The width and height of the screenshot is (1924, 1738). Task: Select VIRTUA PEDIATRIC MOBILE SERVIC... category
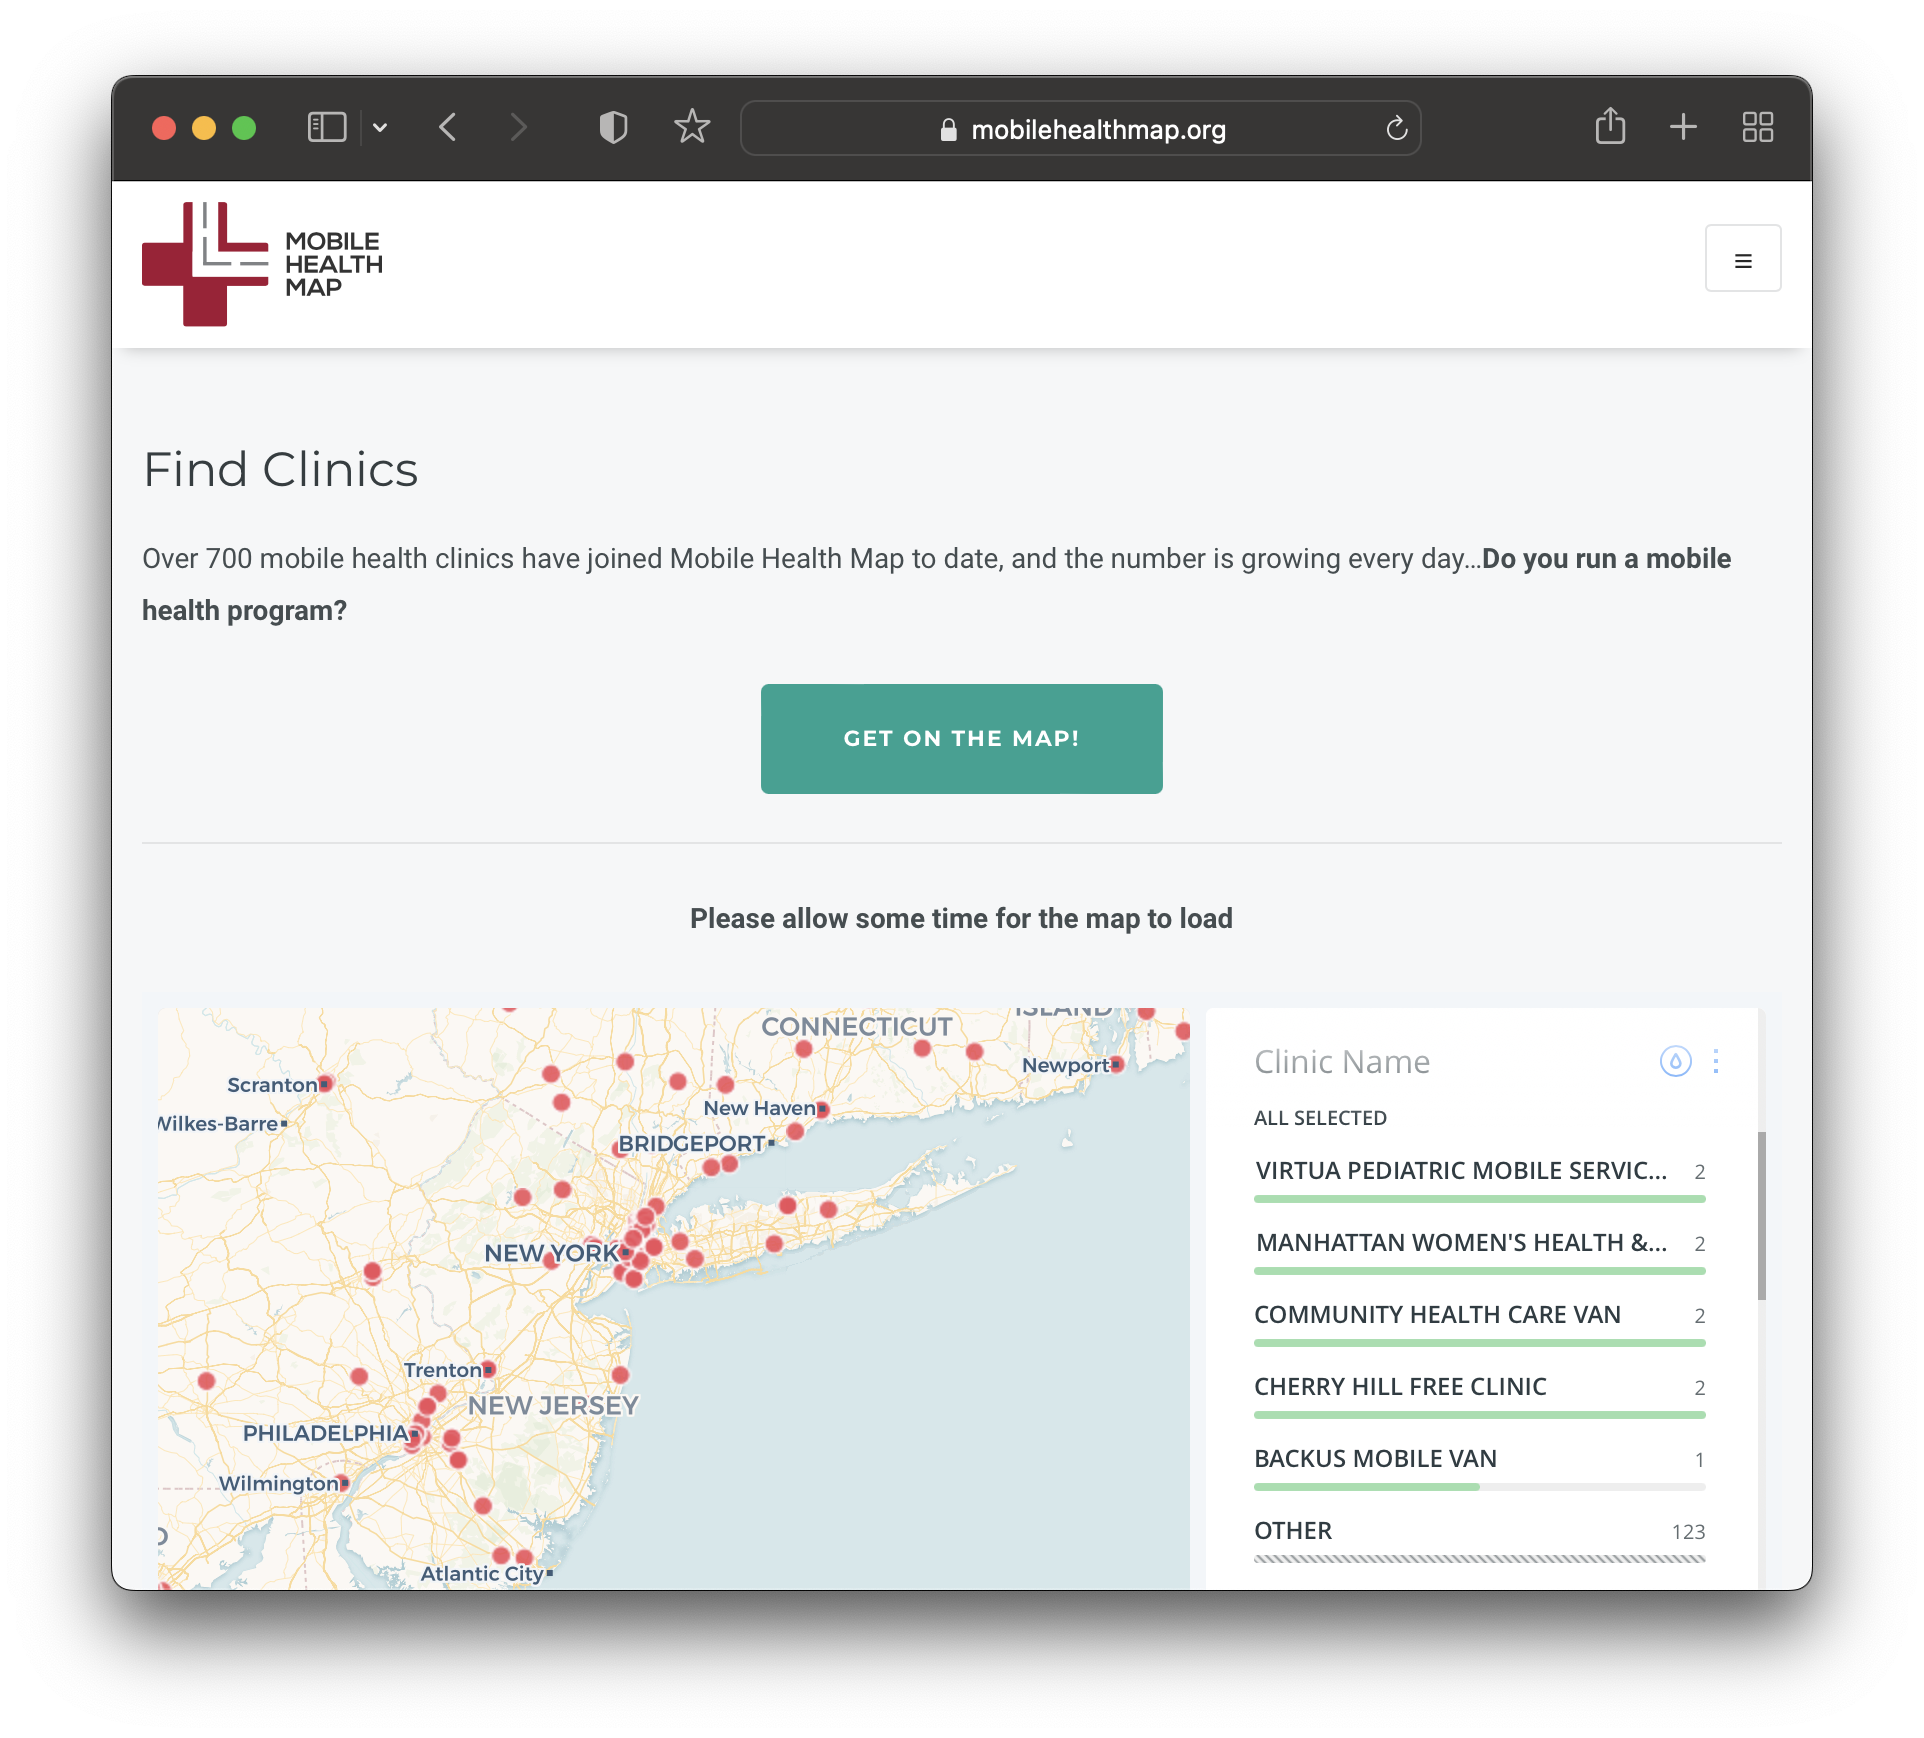[x=1460, y=1171]
